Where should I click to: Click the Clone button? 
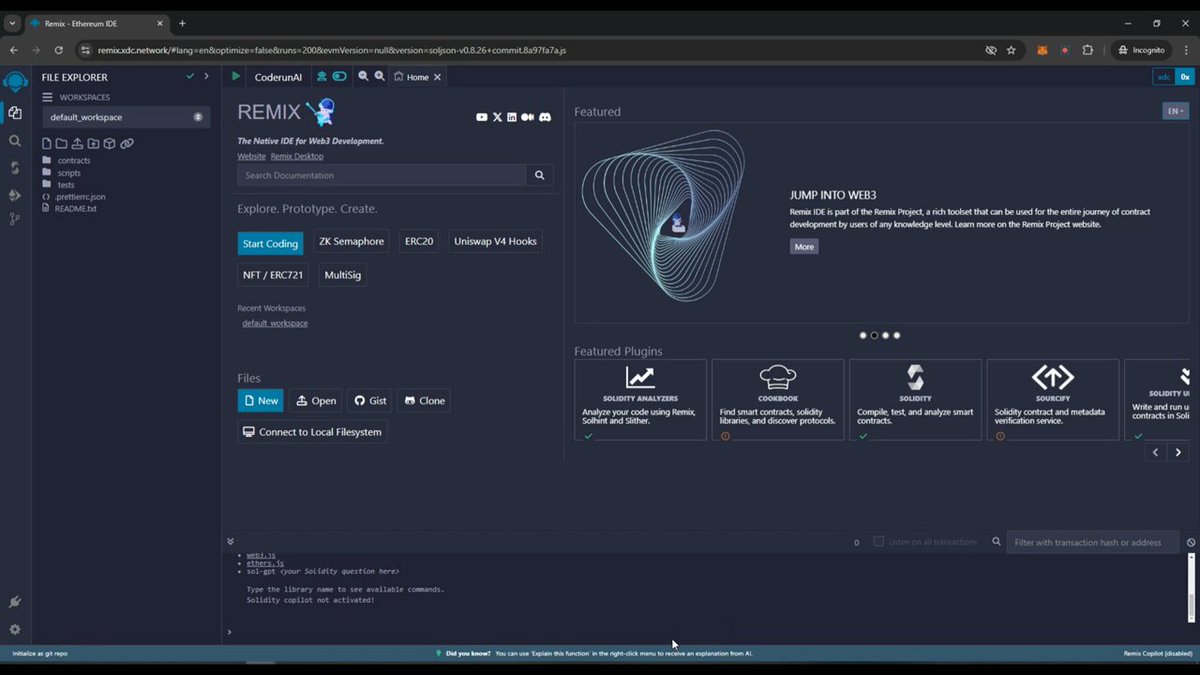pyautogui.click(x=424, y=400)
